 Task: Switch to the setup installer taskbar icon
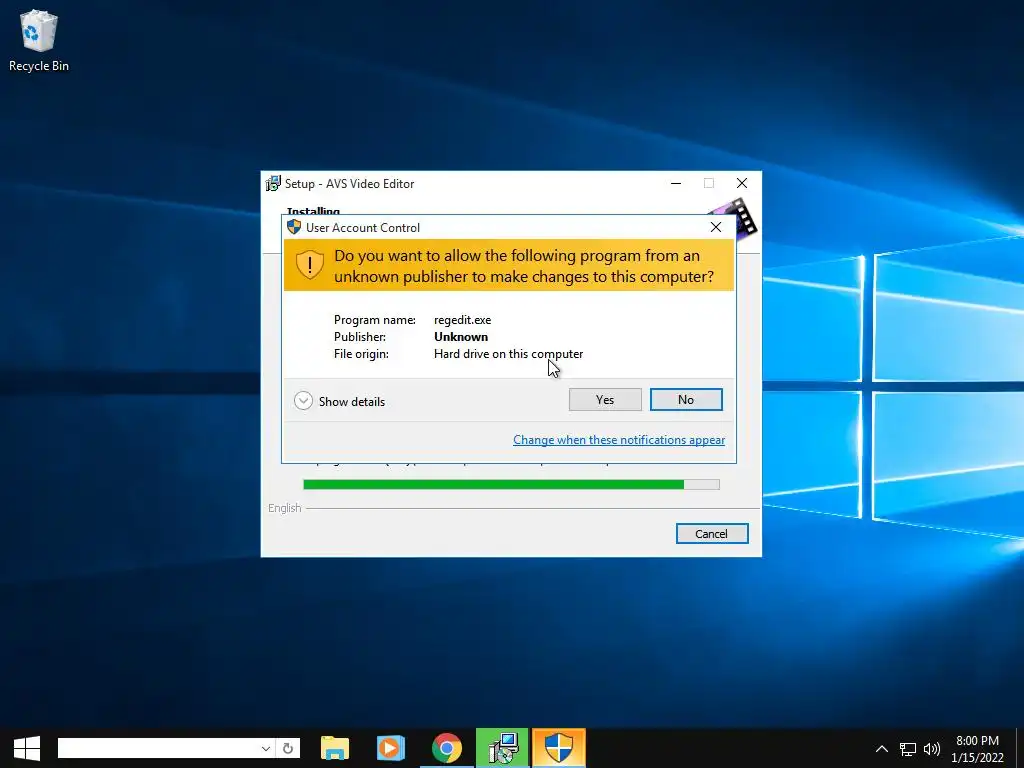502,748
